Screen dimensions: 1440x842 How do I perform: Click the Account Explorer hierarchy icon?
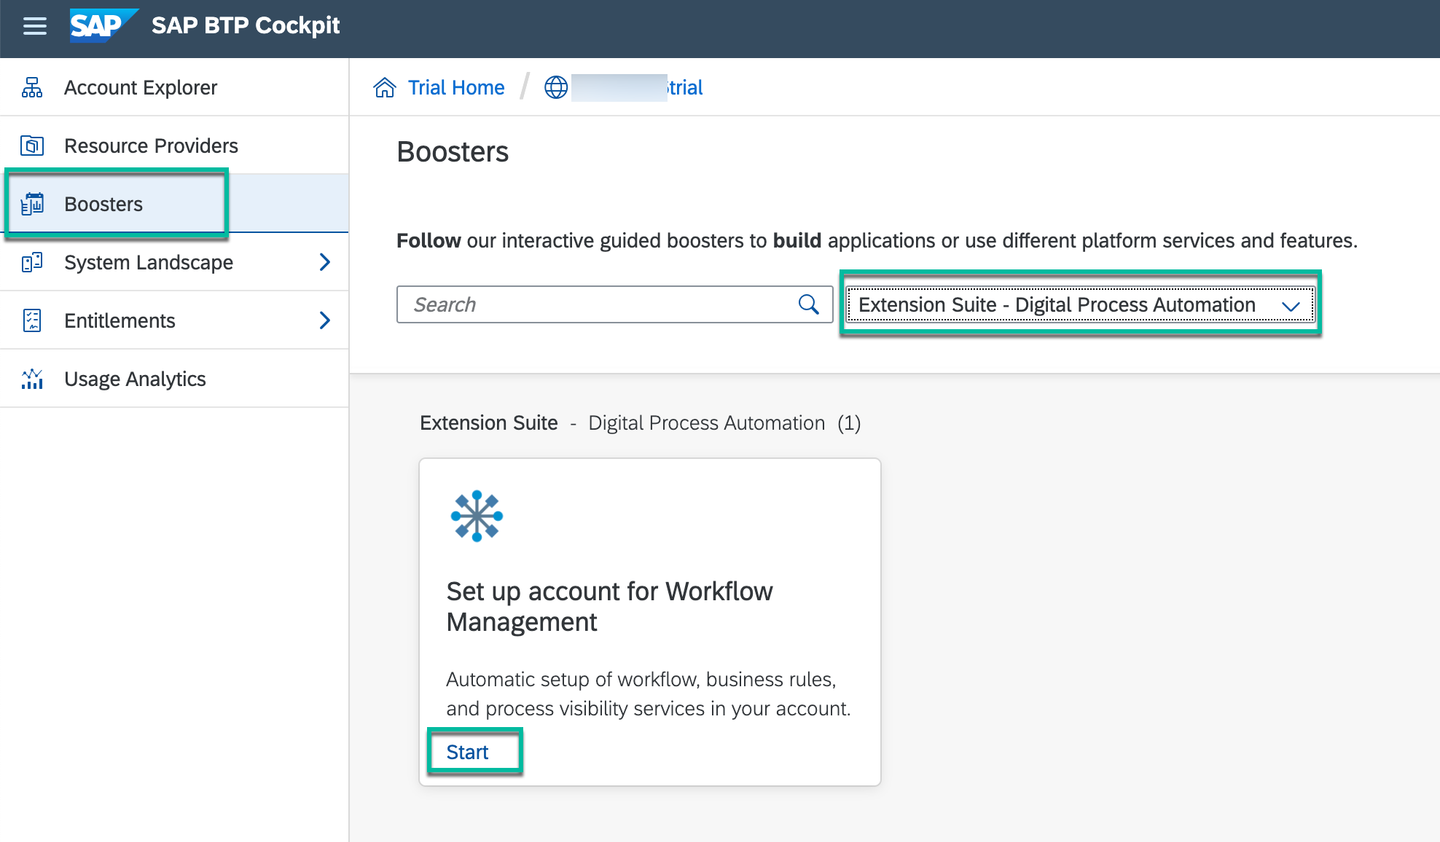point(32,87)
